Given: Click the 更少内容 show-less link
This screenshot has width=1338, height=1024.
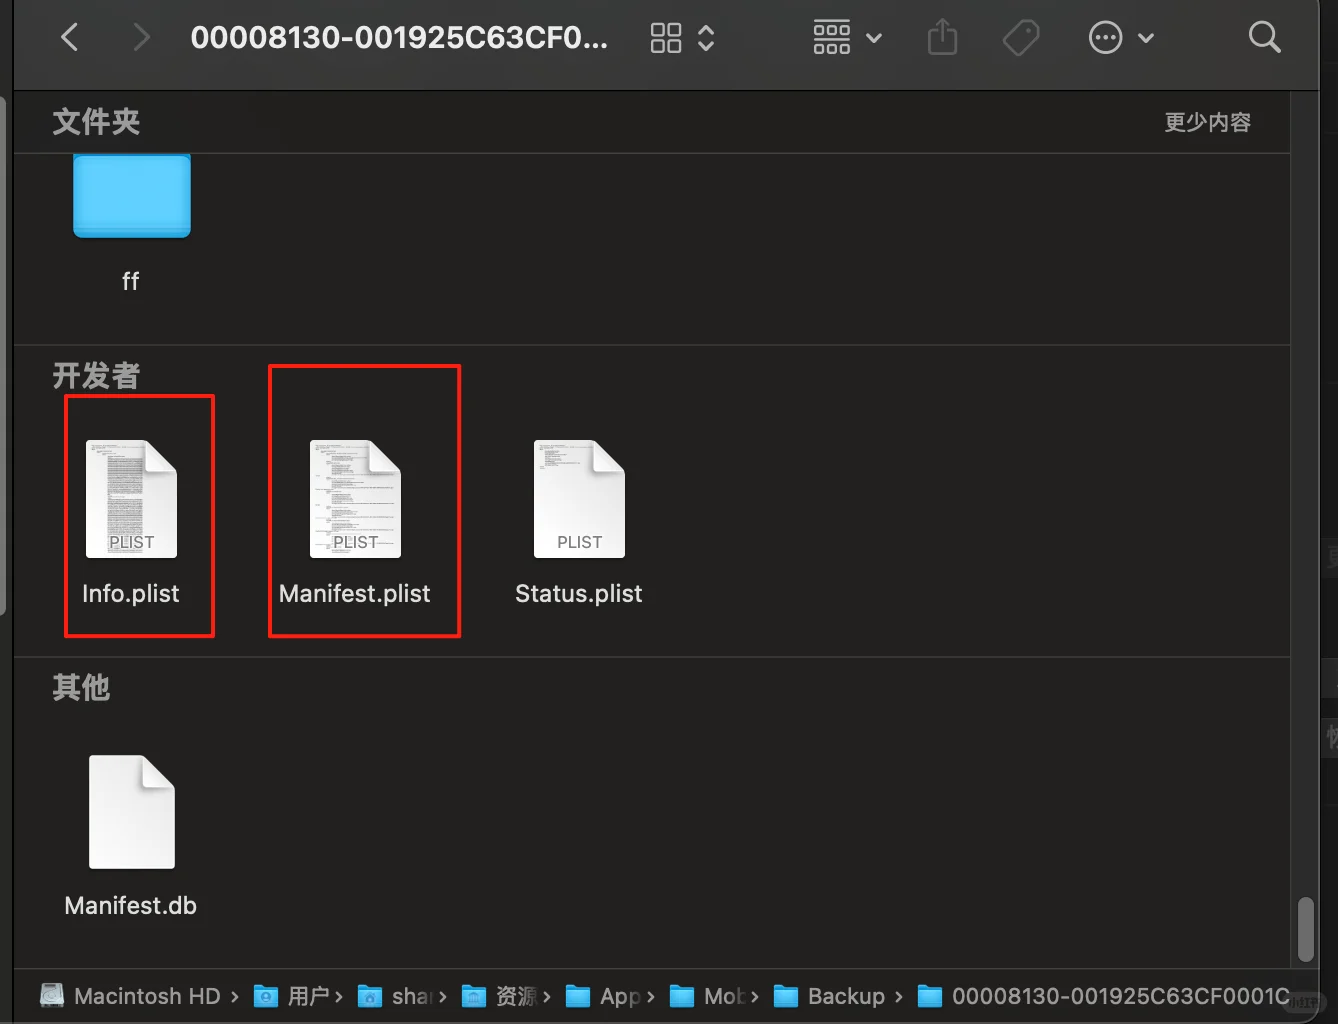Looking at the screenshot, I should click(x=1208, y=122).
